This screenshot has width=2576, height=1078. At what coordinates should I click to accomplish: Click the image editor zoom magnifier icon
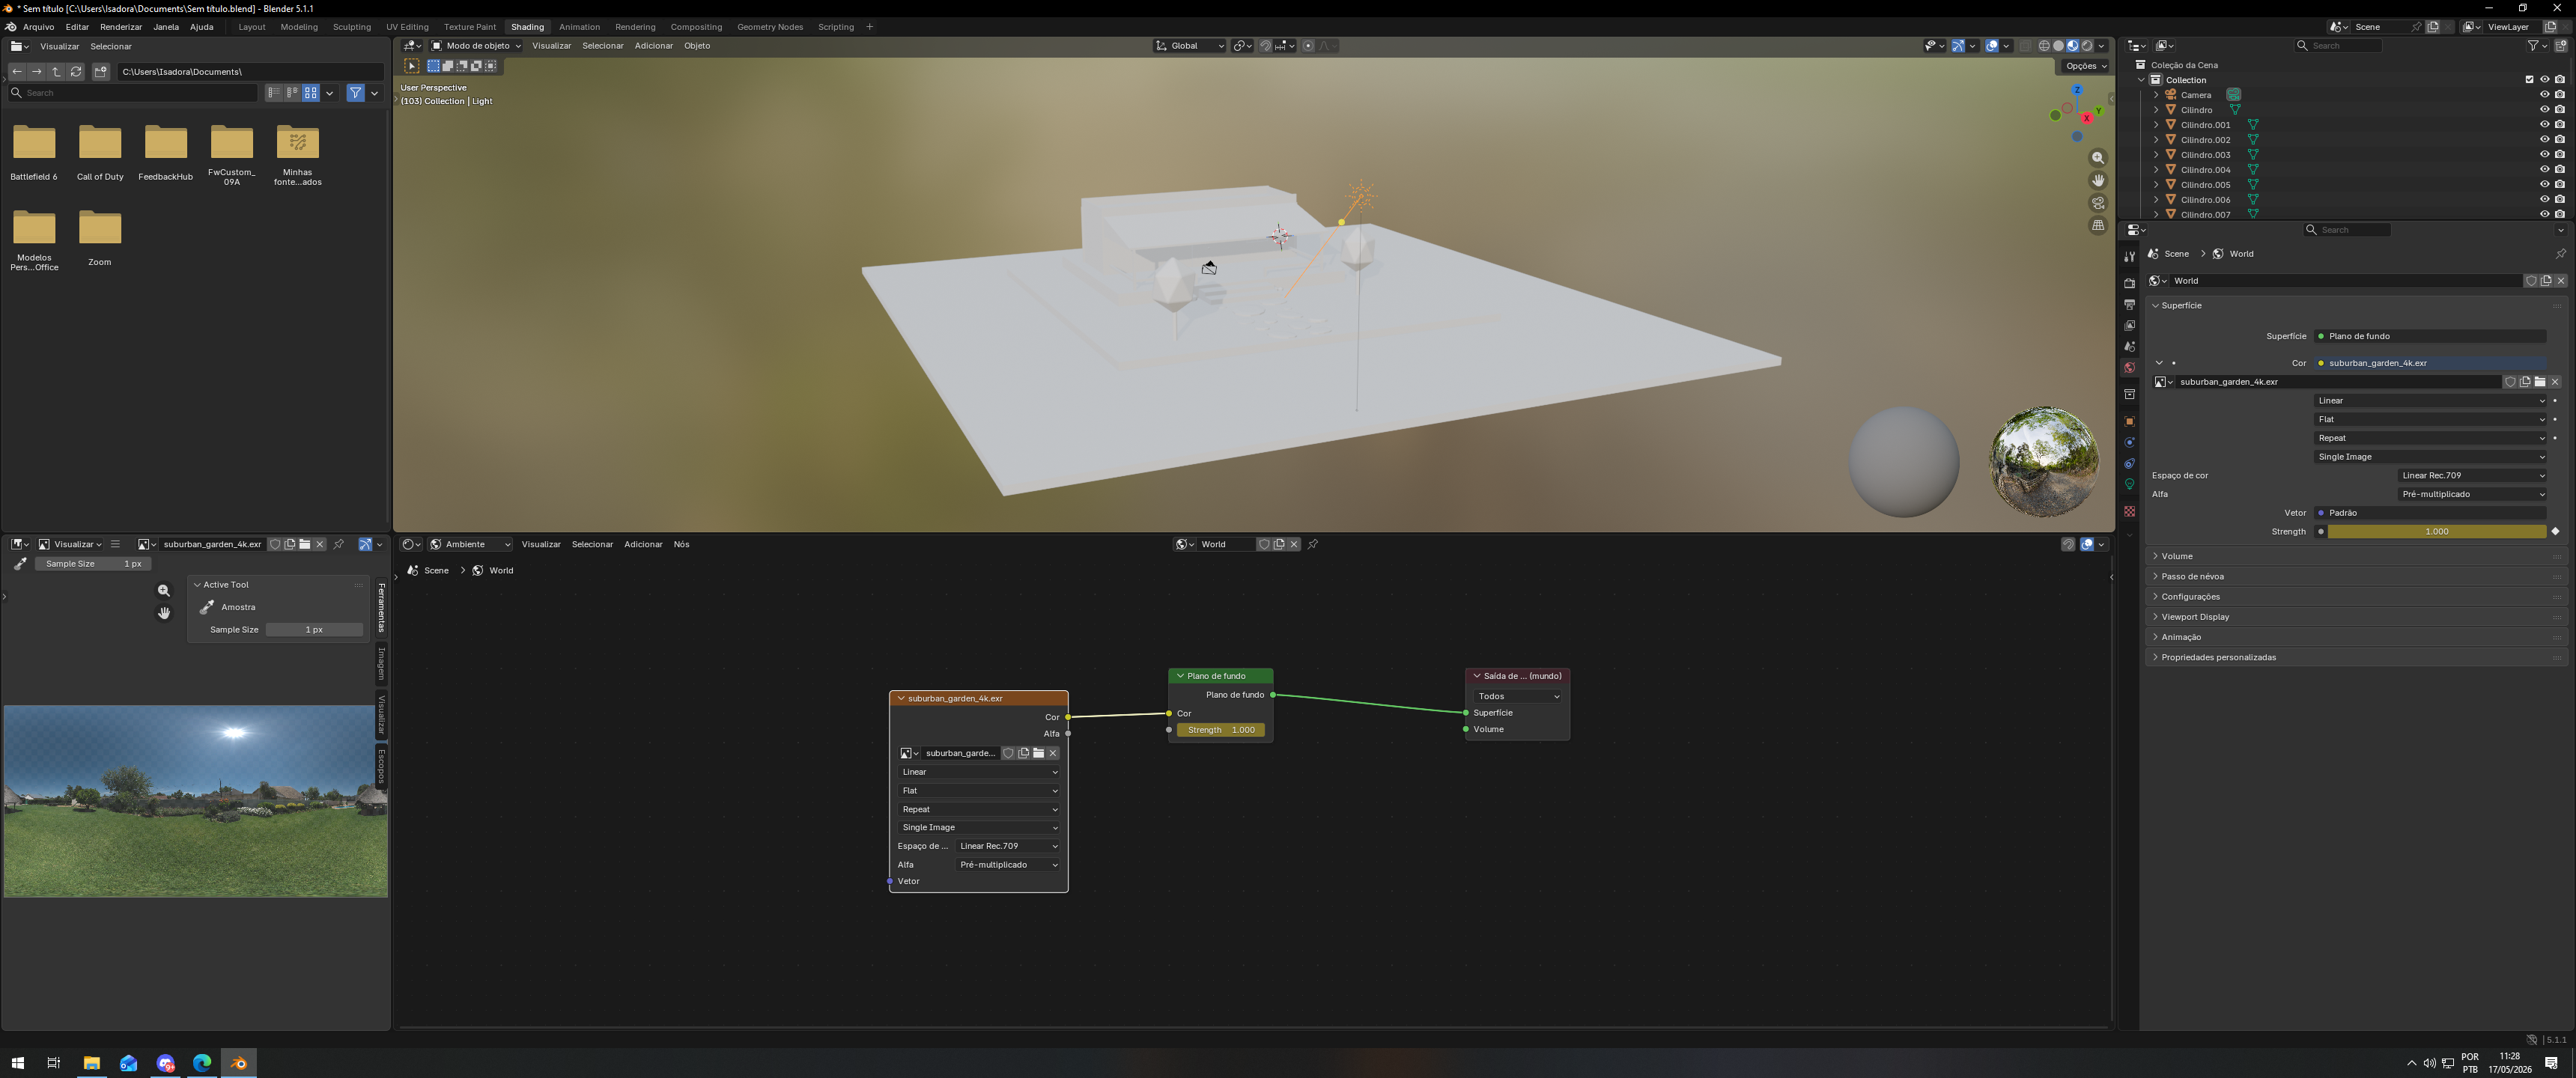point(164,591)
